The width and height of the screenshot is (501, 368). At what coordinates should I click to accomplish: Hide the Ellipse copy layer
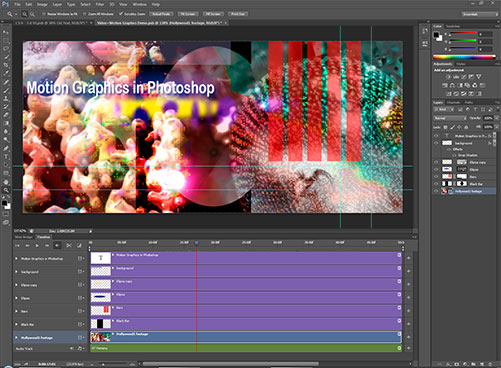(x=436, y=162)
